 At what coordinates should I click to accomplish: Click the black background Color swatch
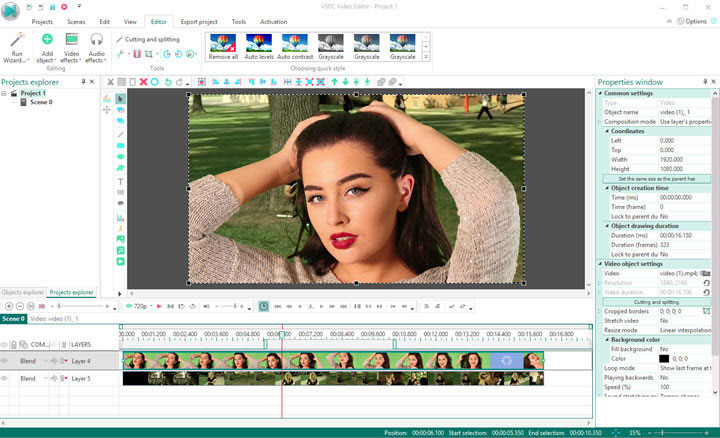(x=664, y=357)
